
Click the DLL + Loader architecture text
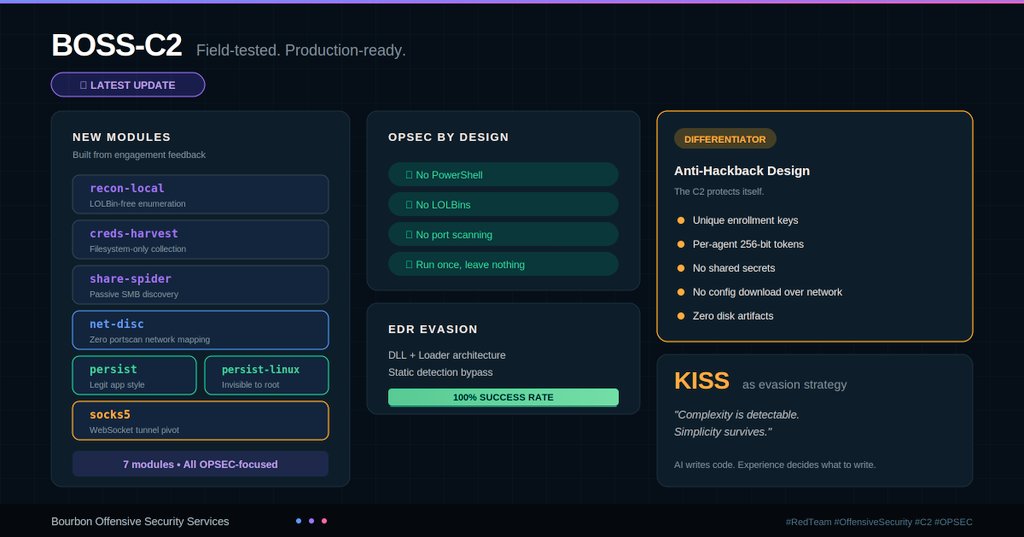pyautogui.click(x=447, y=355)
